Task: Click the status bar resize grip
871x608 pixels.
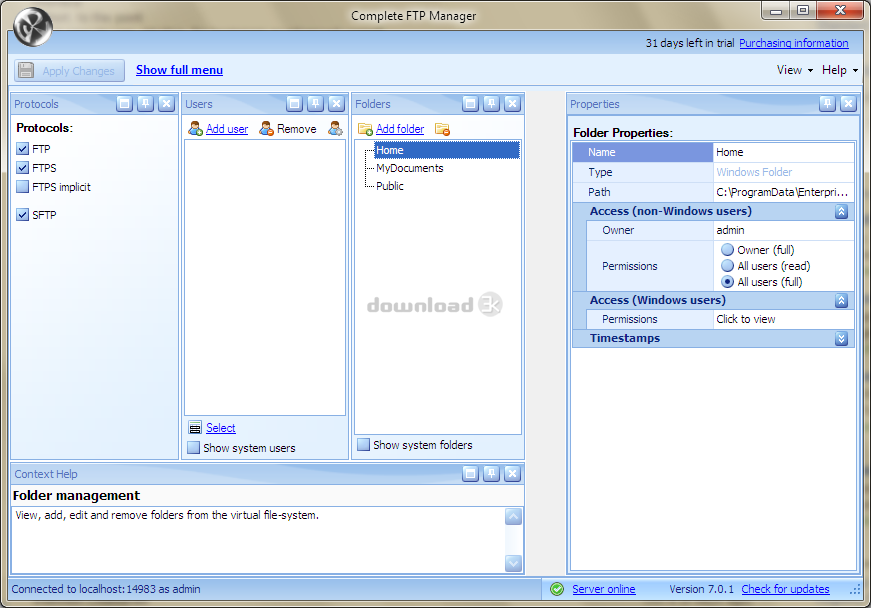Action: pyautogui.click(x=855, y=591)
